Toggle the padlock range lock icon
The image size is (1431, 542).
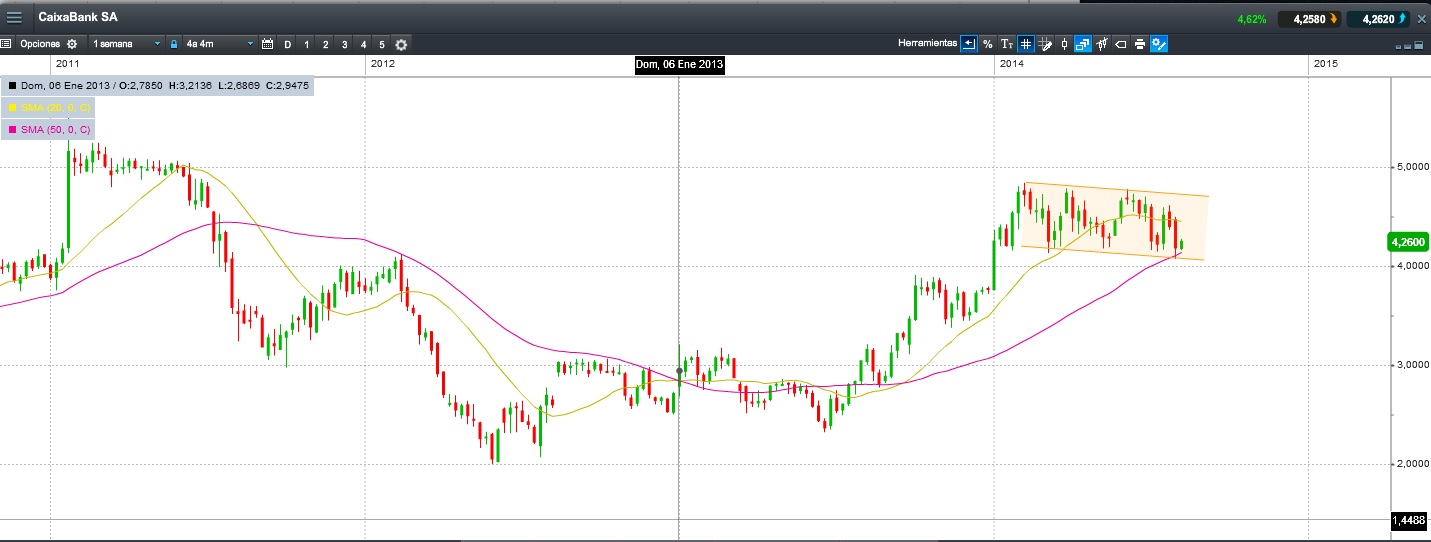(x=174, y=44)
